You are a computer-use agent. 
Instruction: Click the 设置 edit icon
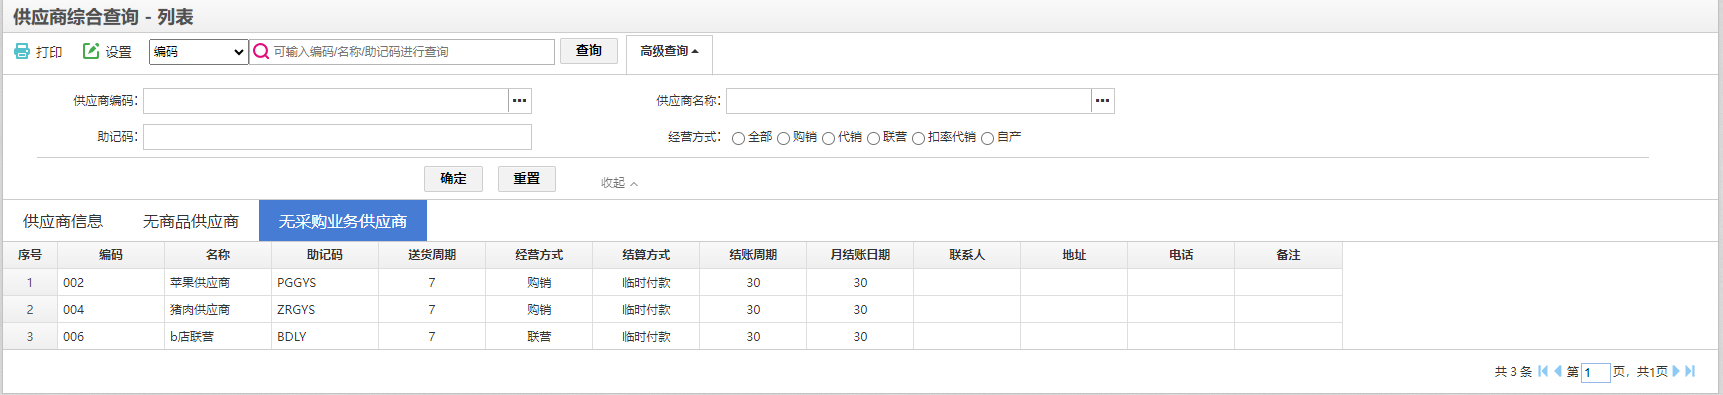coord(91,51)
